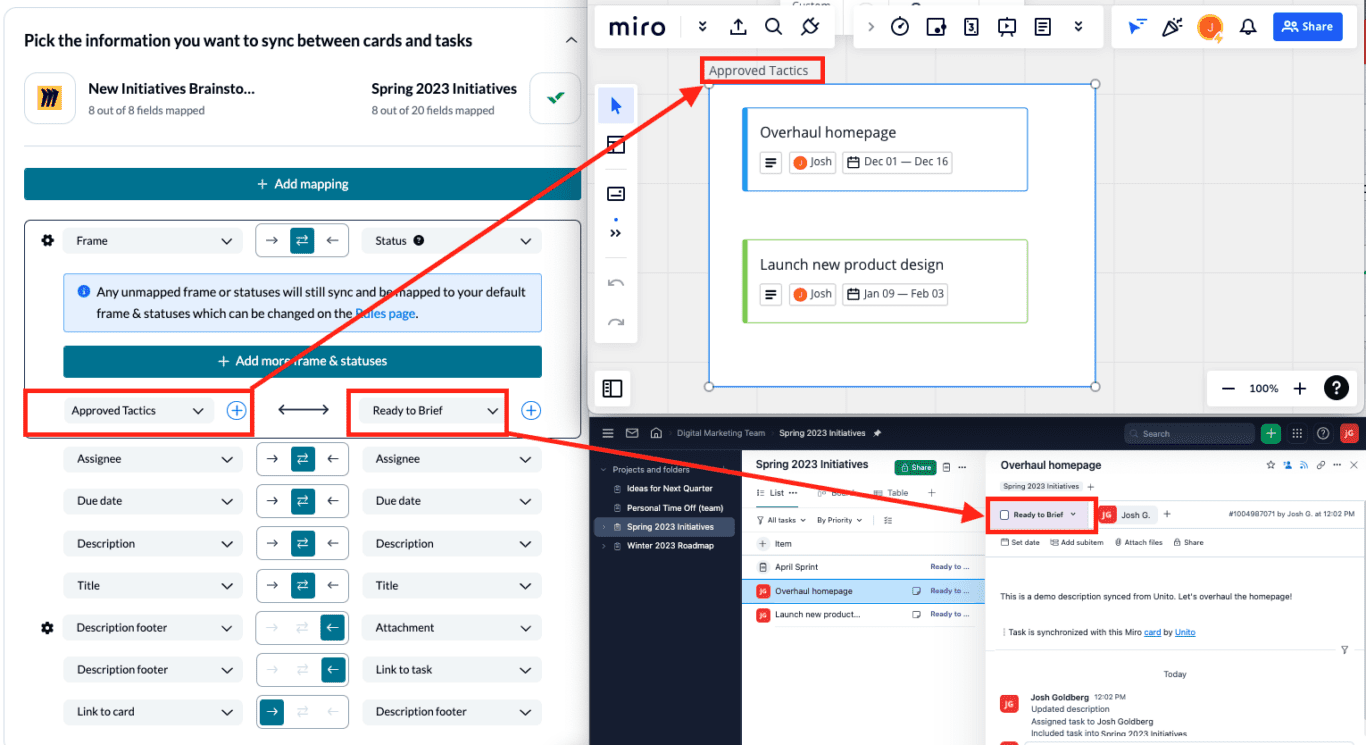The width and height of the screenshot is (1366, 745).
Task: Open left Due date field dropdown
Action: [x=152, y=501]
